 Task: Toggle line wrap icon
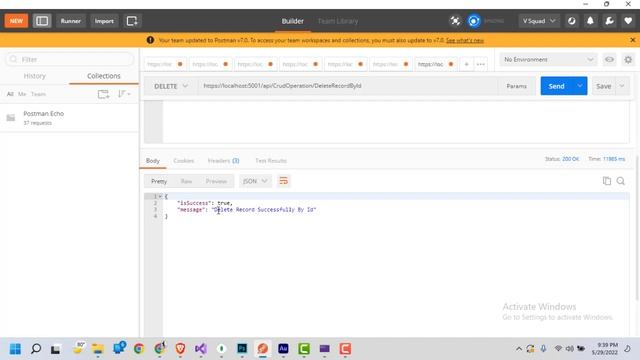pos(284,181)
